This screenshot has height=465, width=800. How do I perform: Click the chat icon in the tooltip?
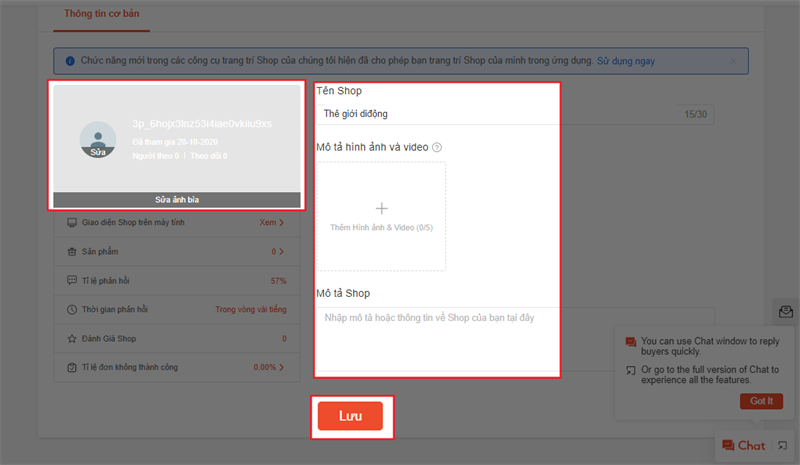point(631,342)
